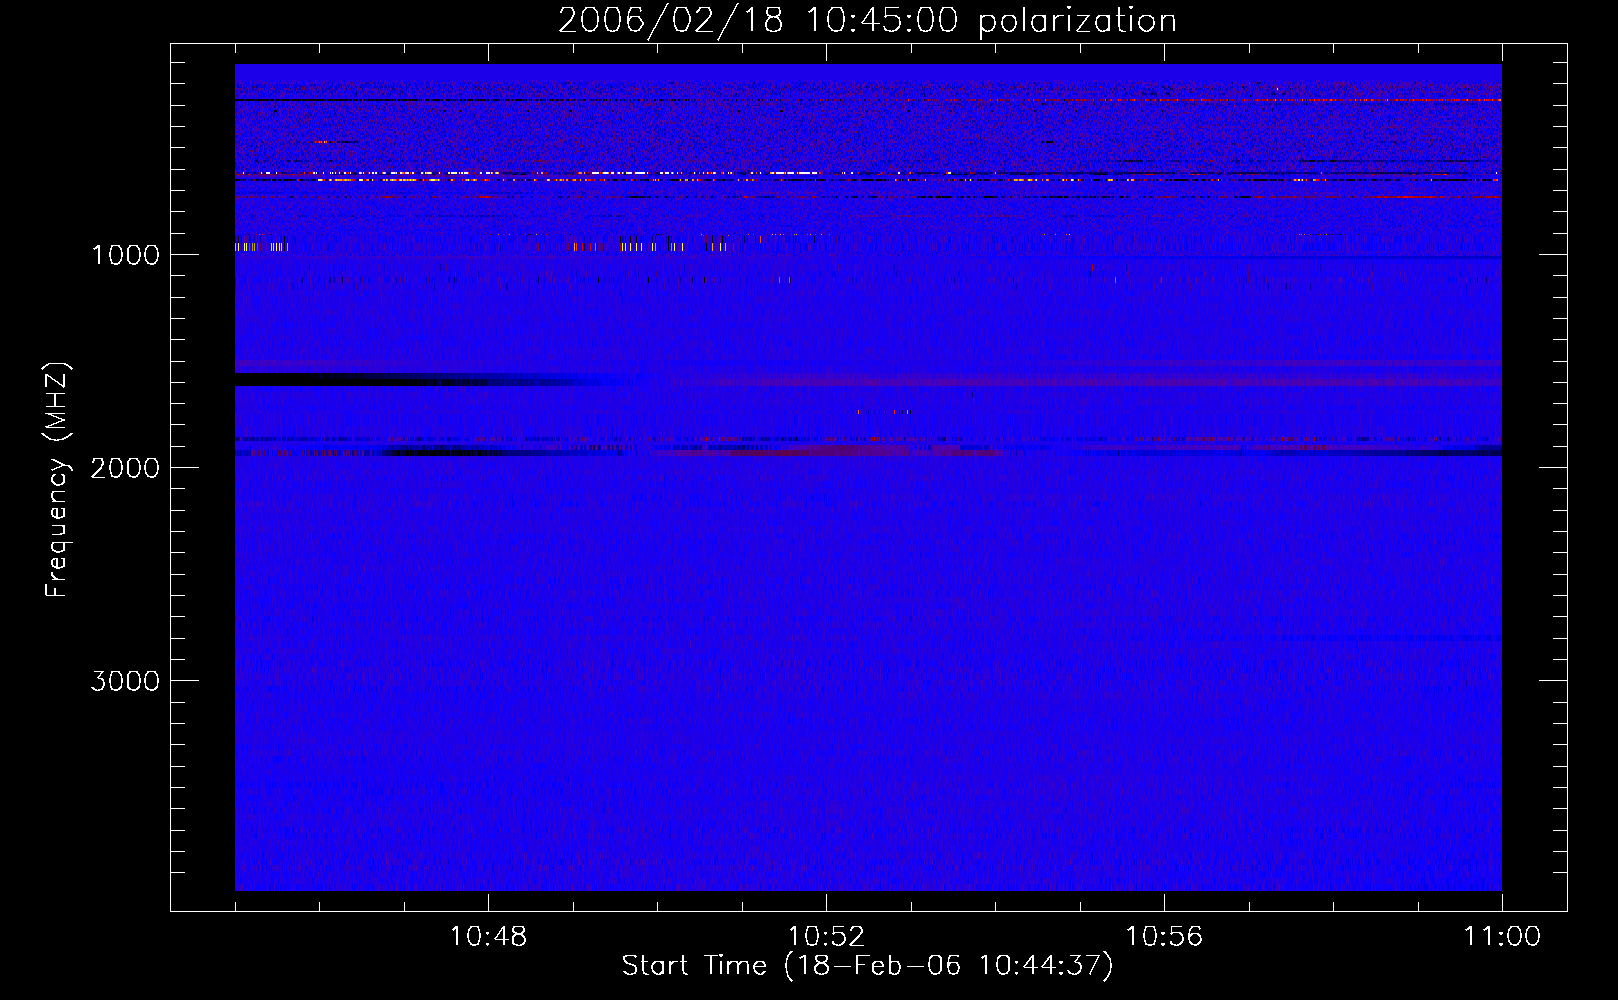The height and width of the screenshot is (1000, 1618).
Task: Select the 3000 frequency axis label
Action: [125, 681]
